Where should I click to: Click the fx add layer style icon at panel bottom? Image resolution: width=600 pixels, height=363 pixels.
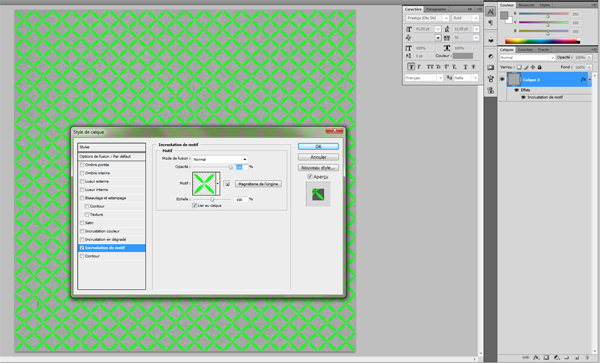point(536,358)
